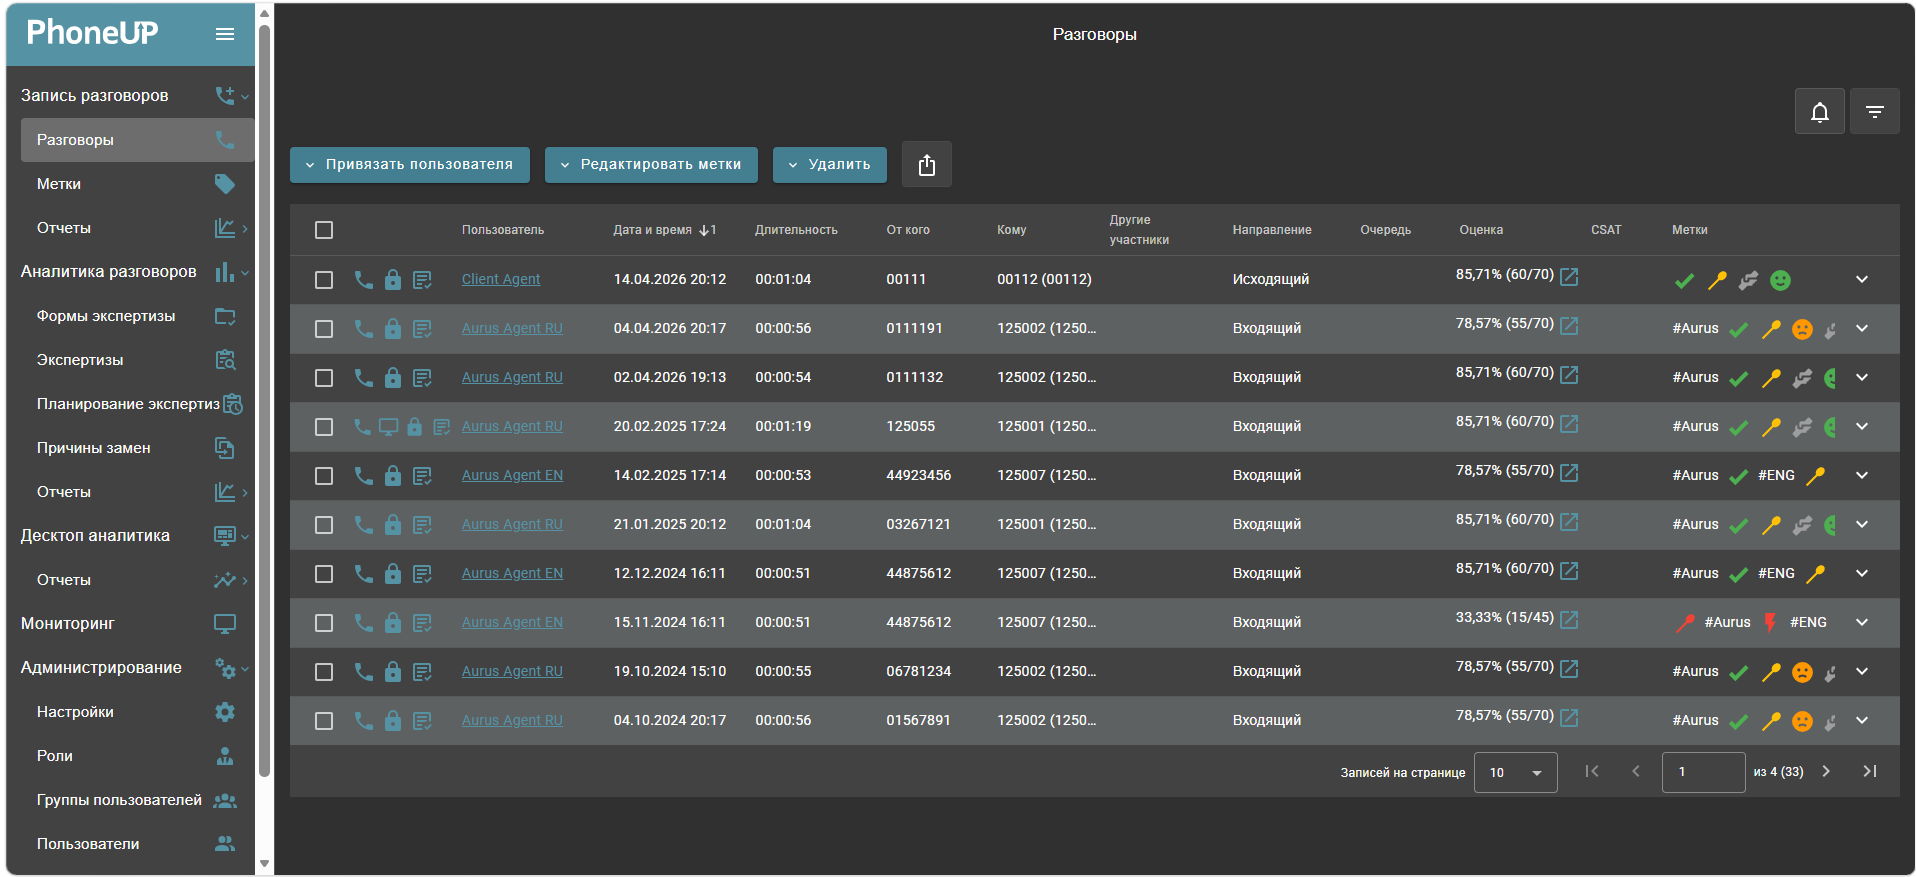Screen dimensions: 1917x877
Task: Click the page number input field
Action: (x=1703, y=772)
